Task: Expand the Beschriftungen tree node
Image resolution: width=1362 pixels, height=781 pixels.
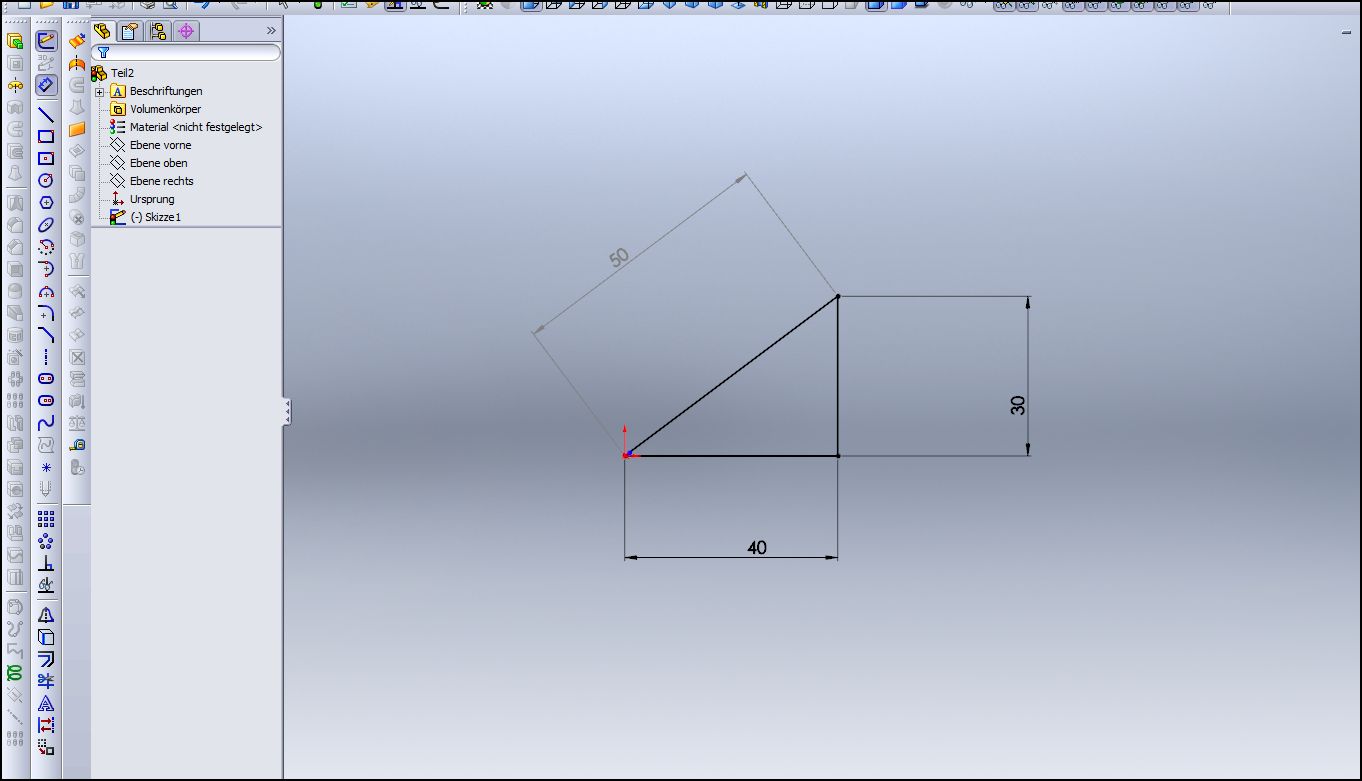Action: tap(100, 92)
